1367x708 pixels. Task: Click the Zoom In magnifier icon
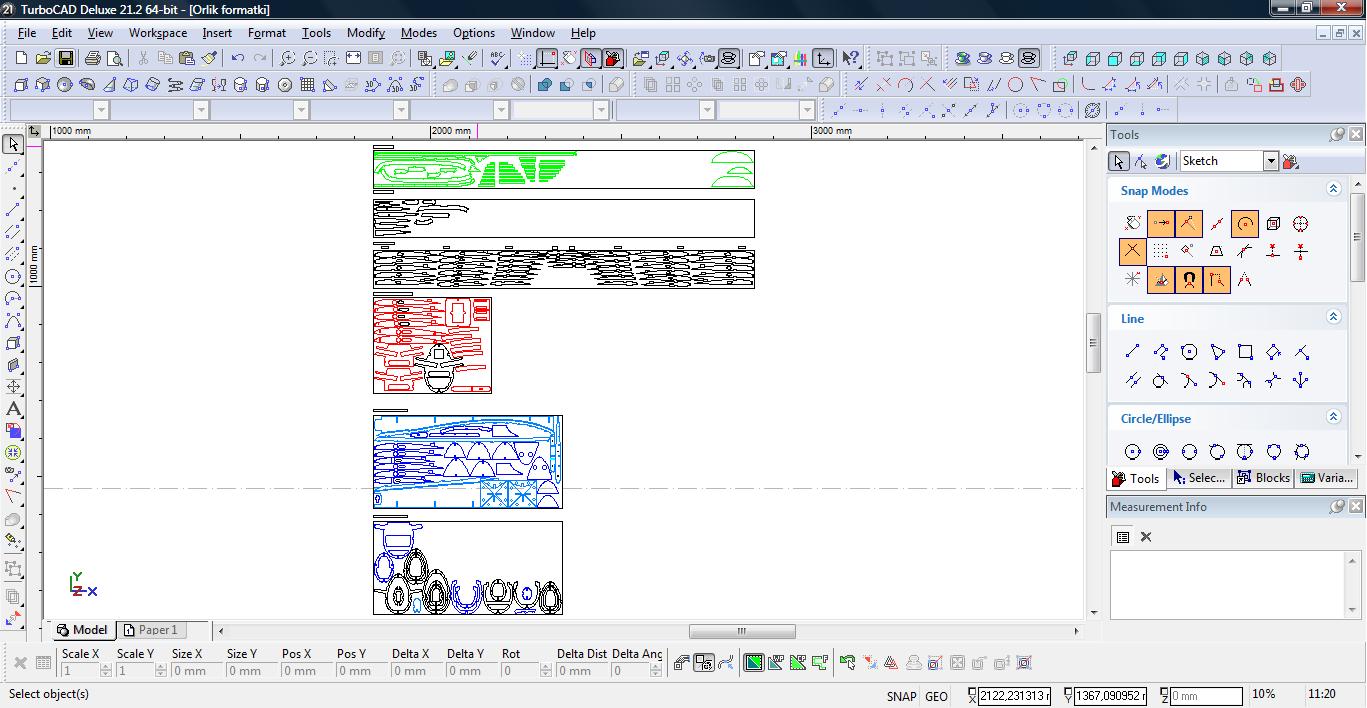(x=287, y=59)
